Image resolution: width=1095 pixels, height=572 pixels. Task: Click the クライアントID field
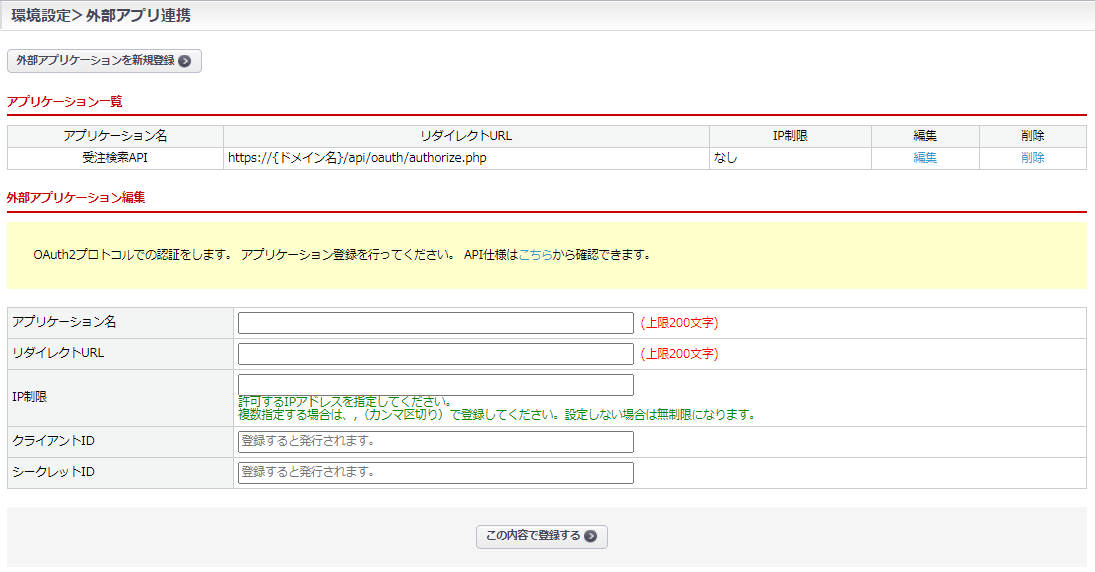click(x=435, y=442)
